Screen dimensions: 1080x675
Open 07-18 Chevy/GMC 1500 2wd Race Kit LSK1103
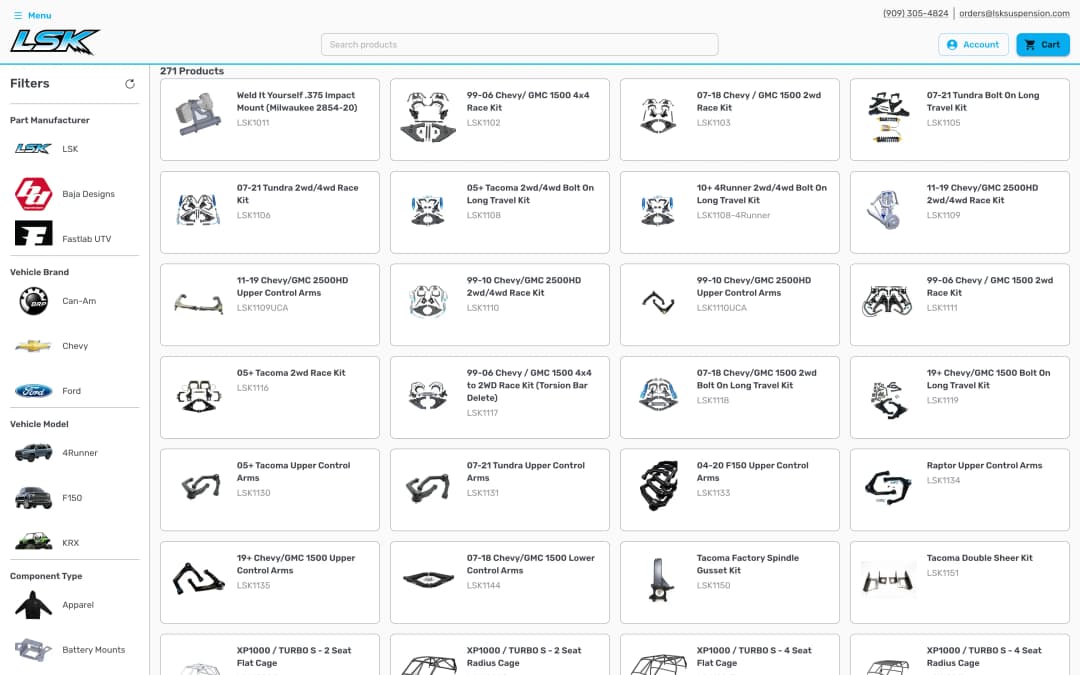click(729, 119)
